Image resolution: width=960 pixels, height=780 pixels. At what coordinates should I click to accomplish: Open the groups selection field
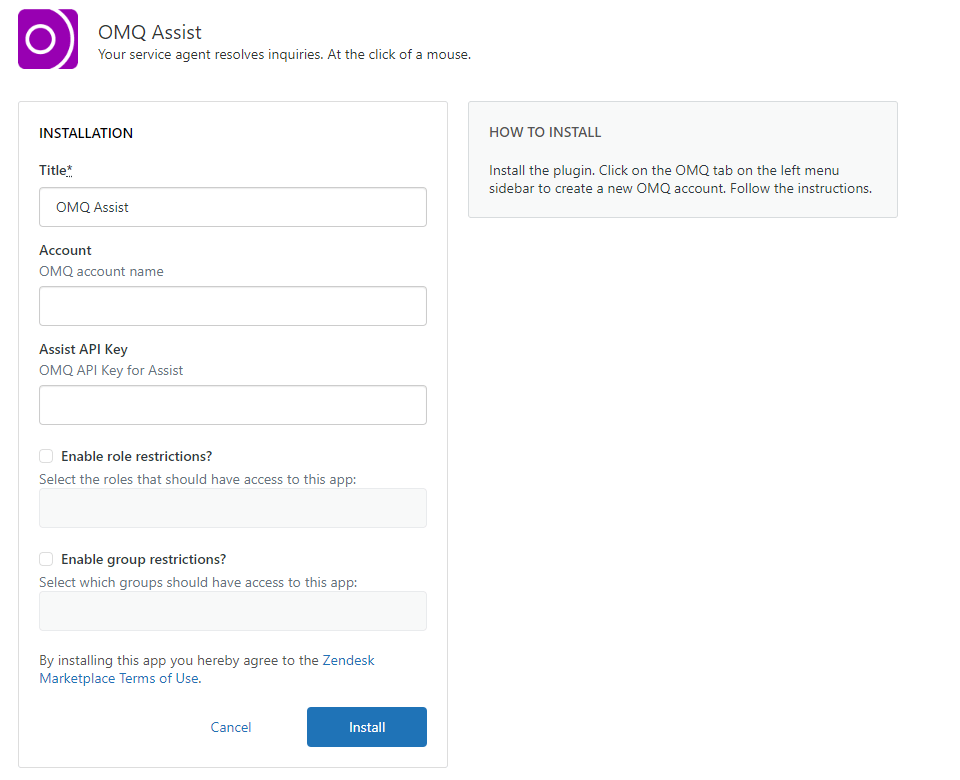coord(233,611)
